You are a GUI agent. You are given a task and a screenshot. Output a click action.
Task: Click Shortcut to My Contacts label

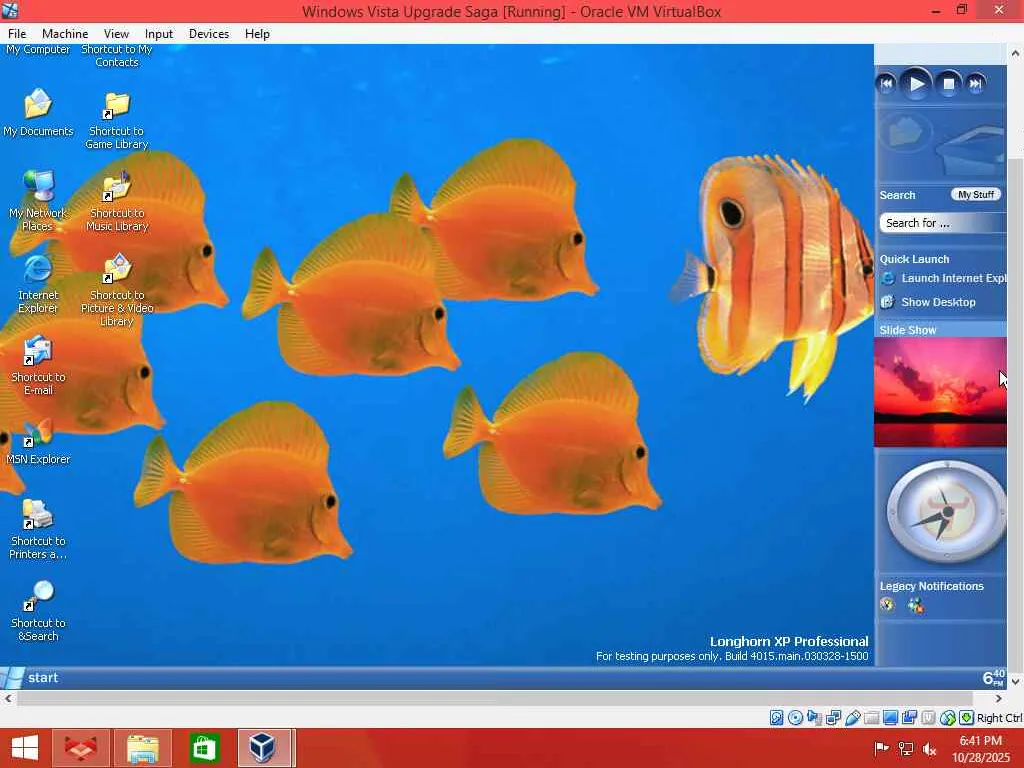(x=117, y=56)
